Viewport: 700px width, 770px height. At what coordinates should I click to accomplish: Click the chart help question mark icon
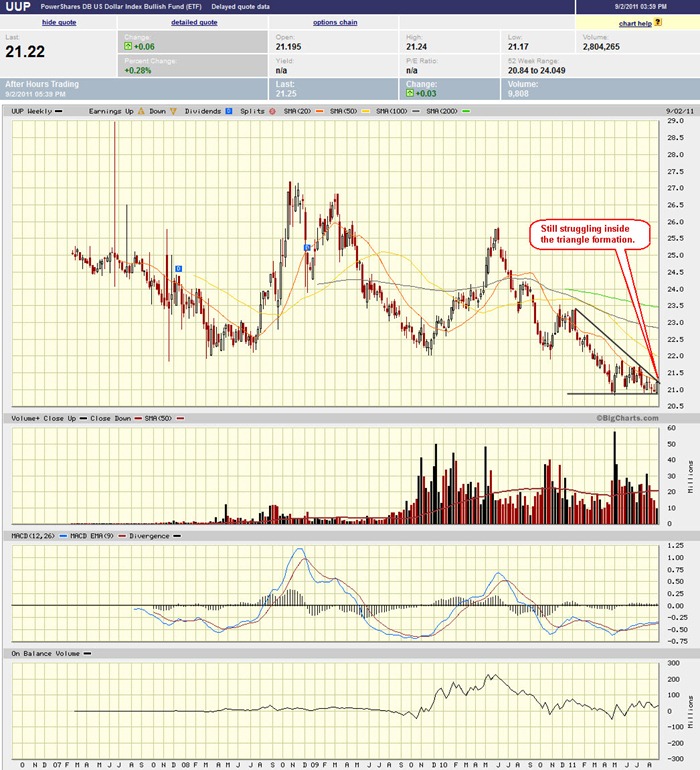658,22
